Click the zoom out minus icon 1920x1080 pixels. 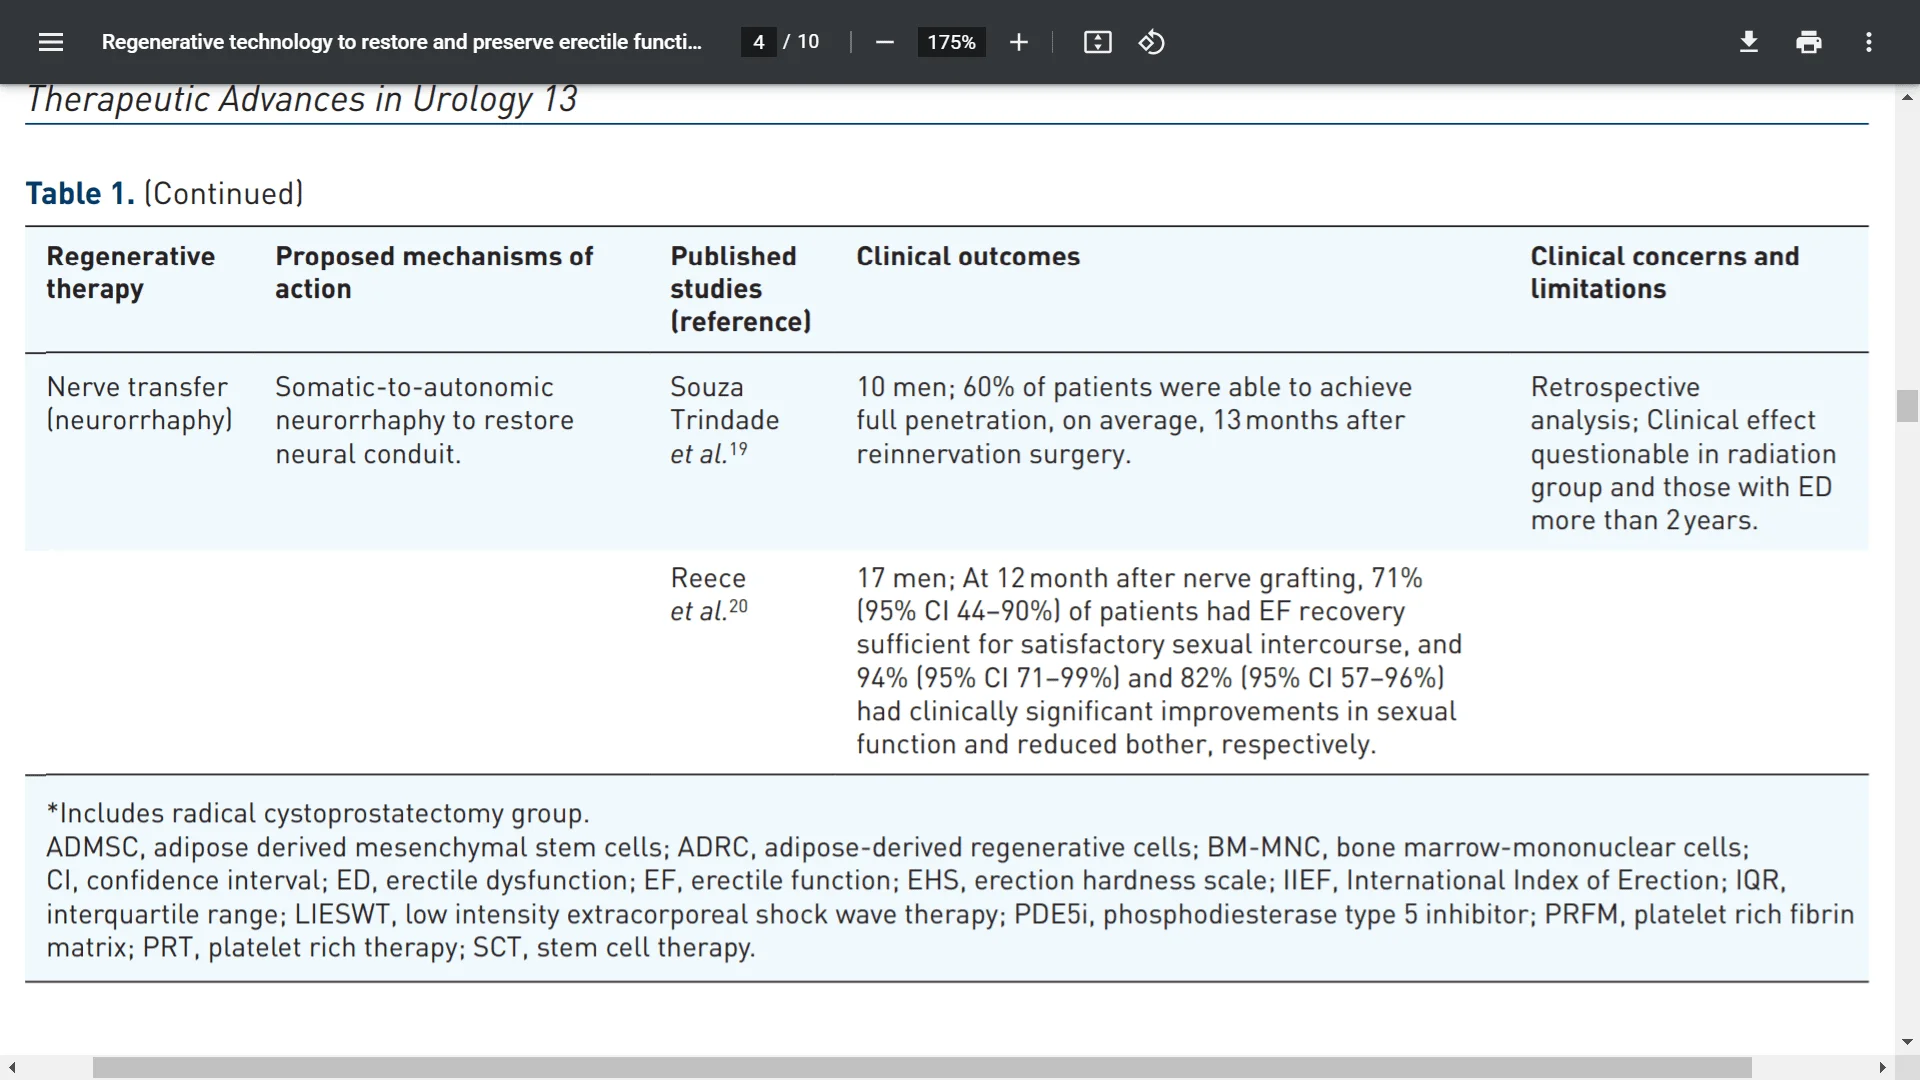coord(884,42)
